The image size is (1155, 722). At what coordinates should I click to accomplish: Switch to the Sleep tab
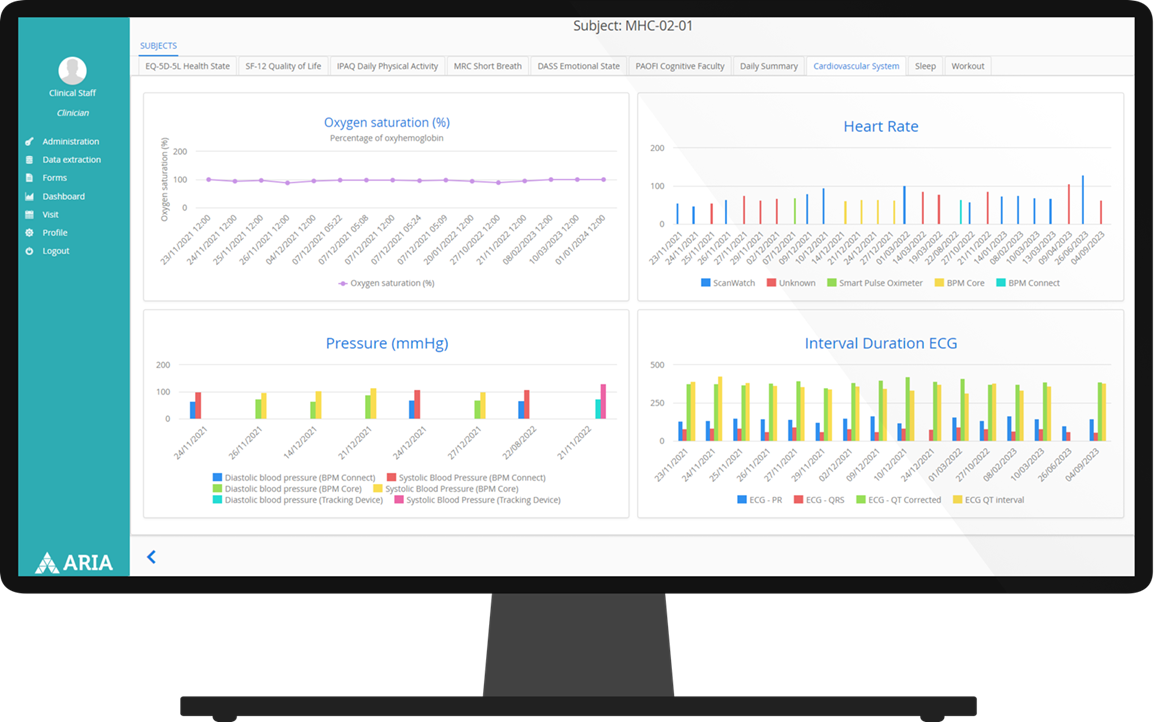click(925, 66)
